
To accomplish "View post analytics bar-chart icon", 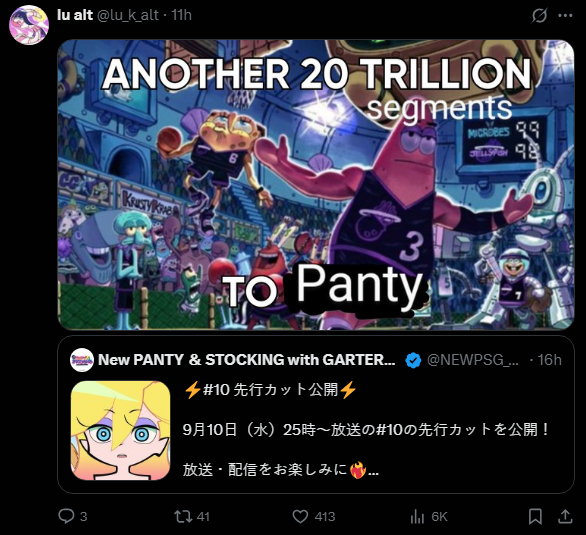I will pos(417,516).
